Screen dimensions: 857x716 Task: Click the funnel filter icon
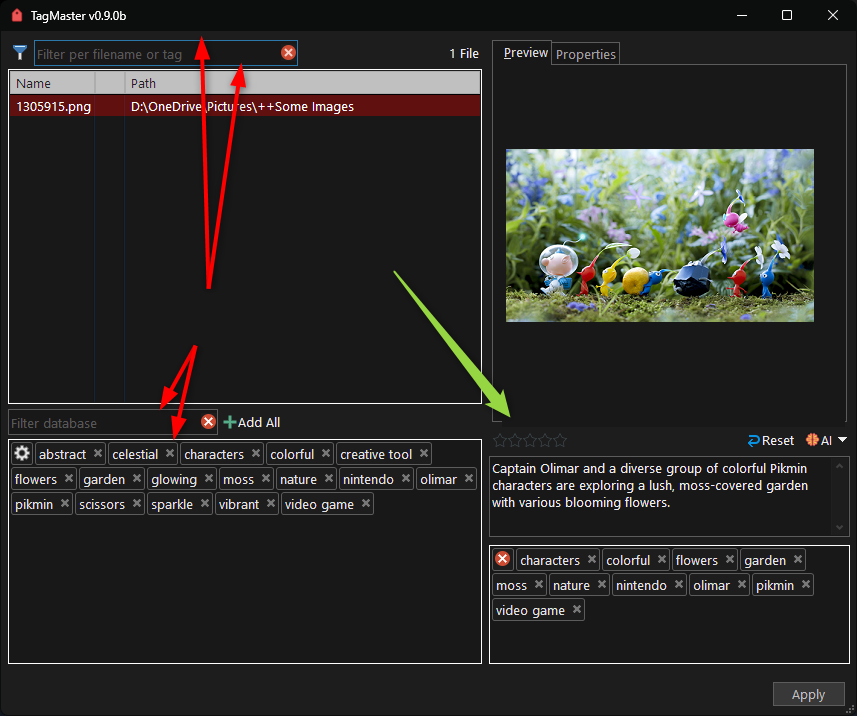click(19, 53)
